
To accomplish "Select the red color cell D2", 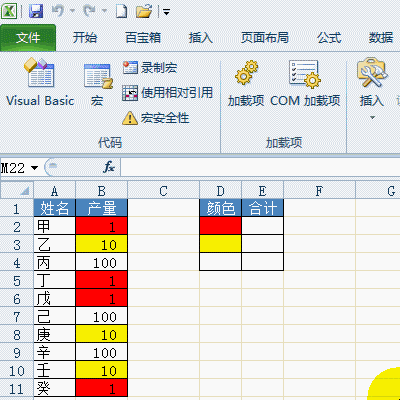I will click(x=220, y=226).
